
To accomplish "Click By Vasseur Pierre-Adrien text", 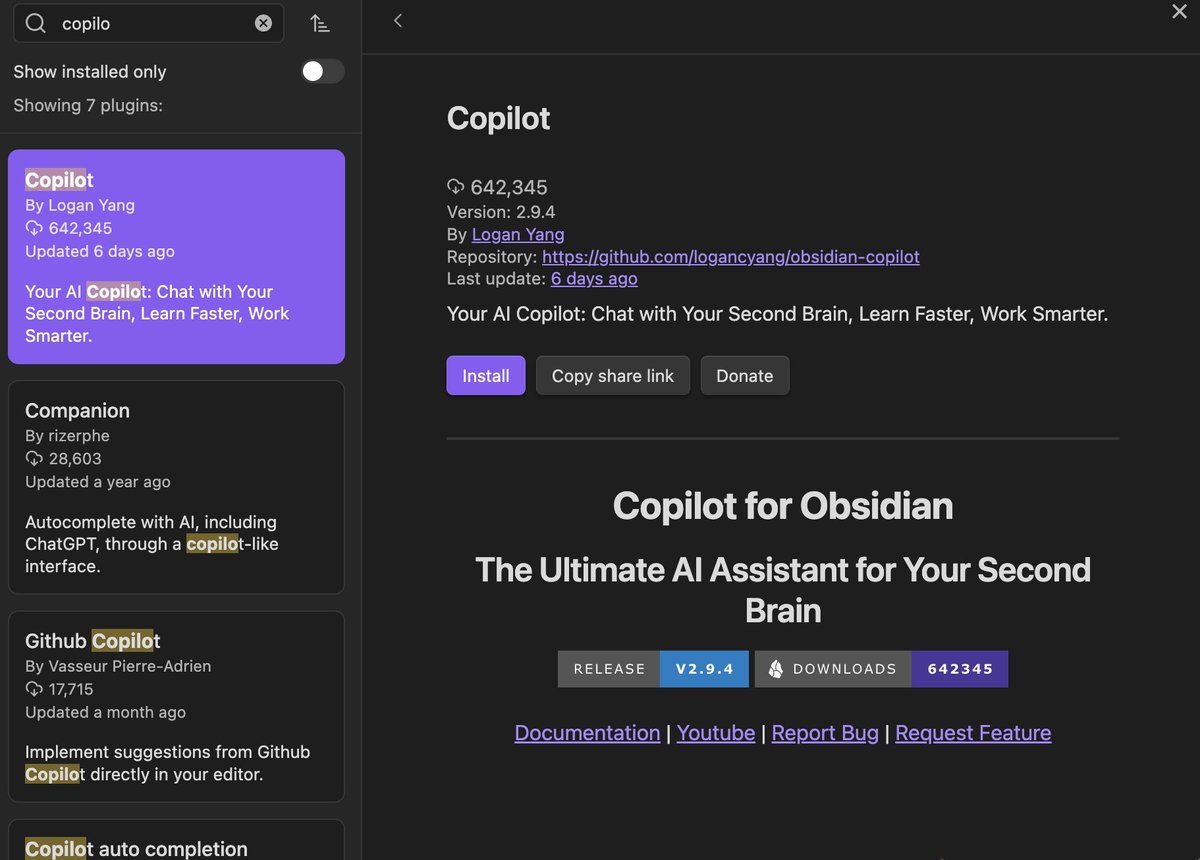I will pyautogui.click(x=118, y=666).
